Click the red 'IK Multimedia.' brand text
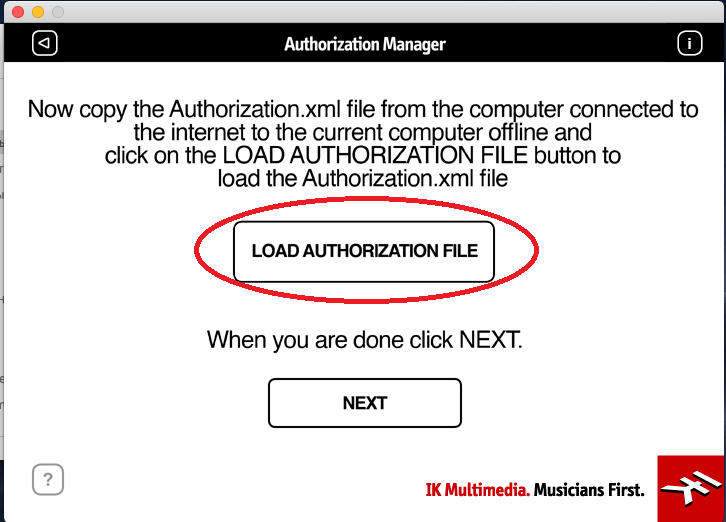This screenshot has width=726, height=522. (x=477, y=490)
